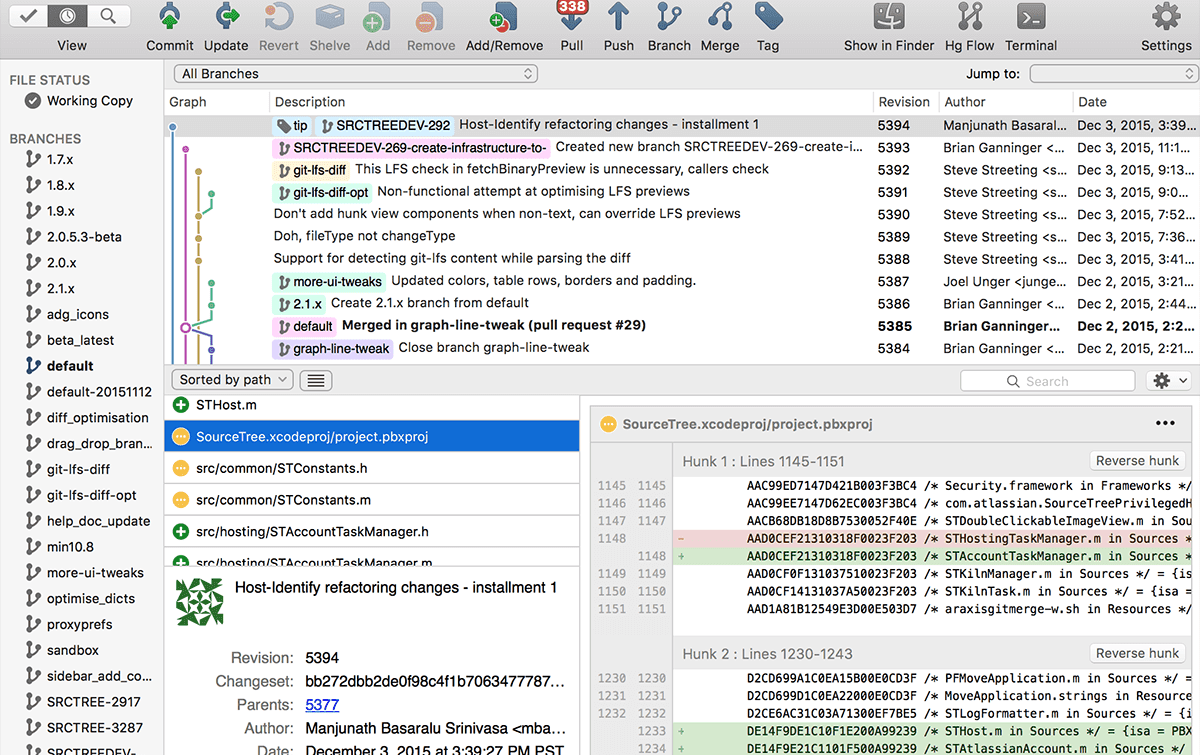Select the sandbox branch
The width and height of the screenshot is (1200, 755).
(73, 650)
